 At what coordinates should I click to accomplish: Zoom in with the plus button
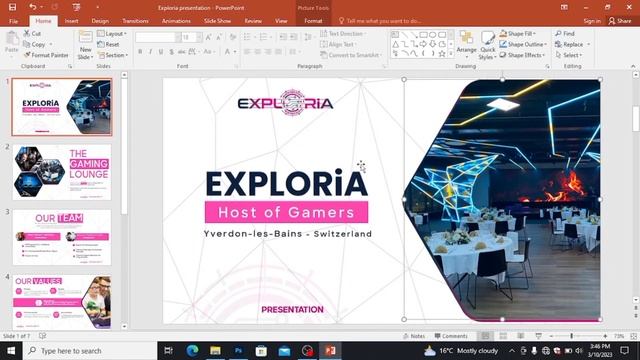click(605, 336)
